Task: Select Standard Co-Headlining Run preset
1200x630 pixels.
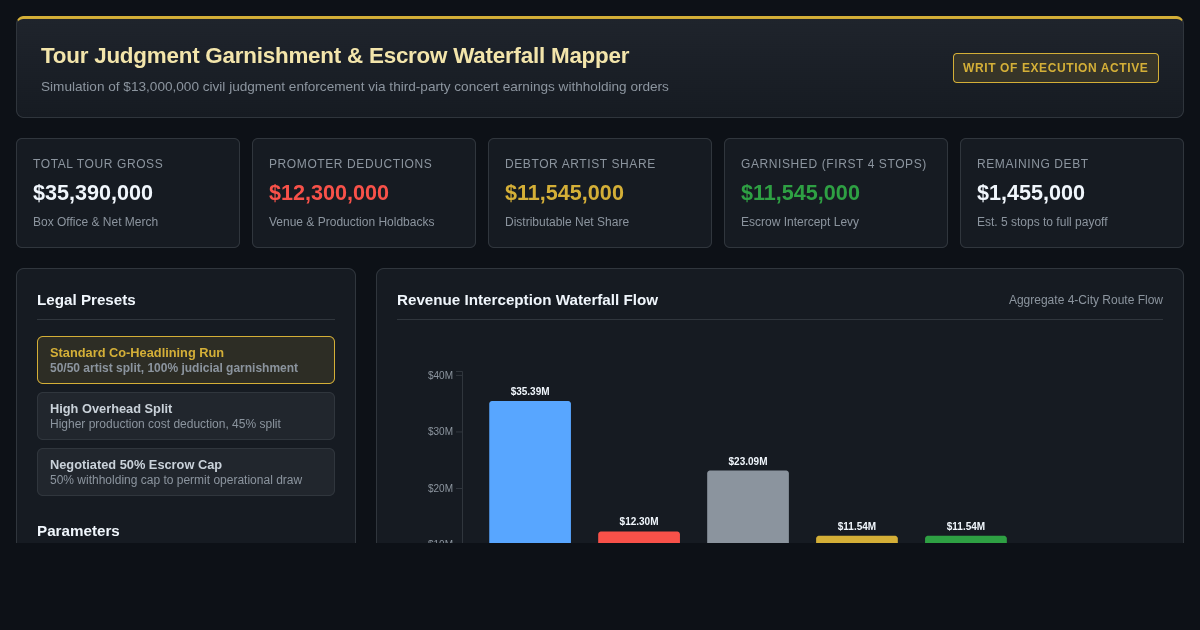Action: coord(186,360)
